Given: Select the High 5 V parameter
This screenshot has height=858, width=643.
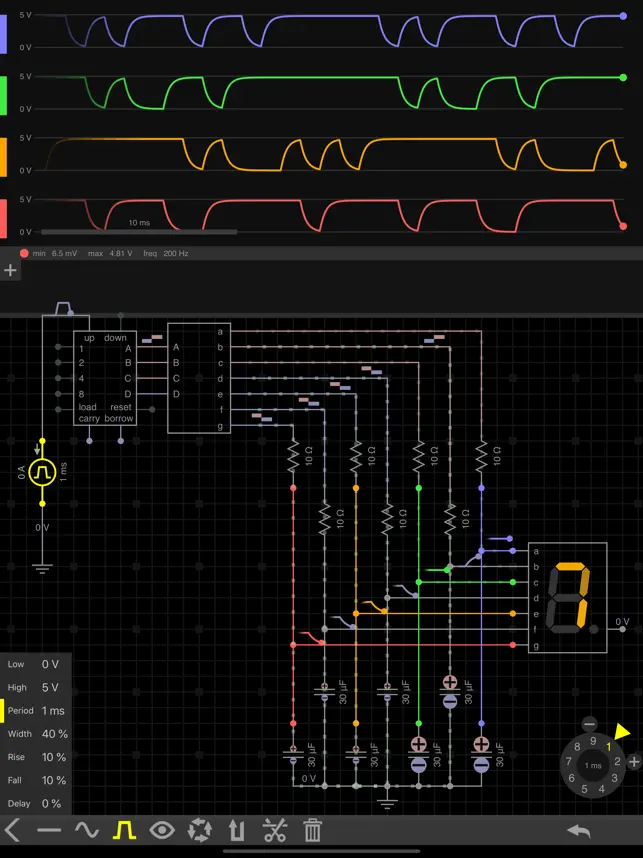Looking at the screenshot, I should [x=35, y=688].
